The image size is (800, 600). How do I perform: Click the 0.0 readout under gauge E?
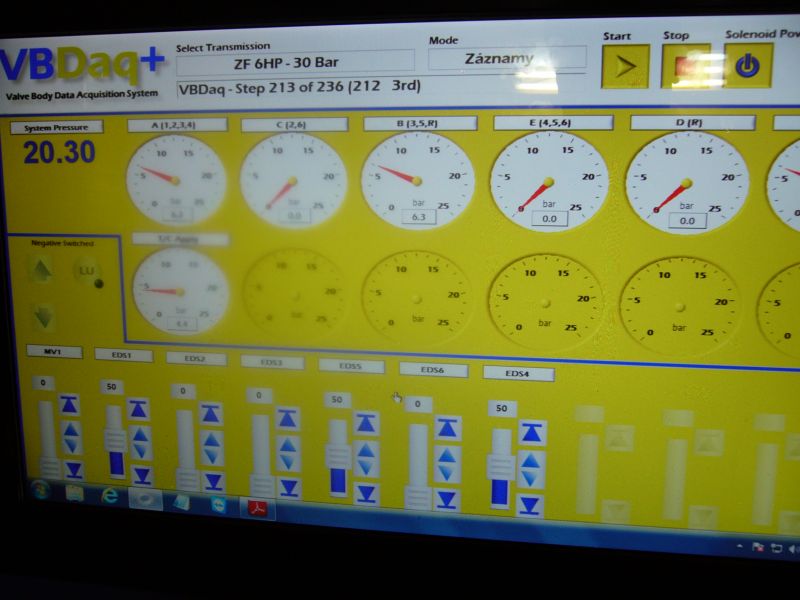[549, 219]
